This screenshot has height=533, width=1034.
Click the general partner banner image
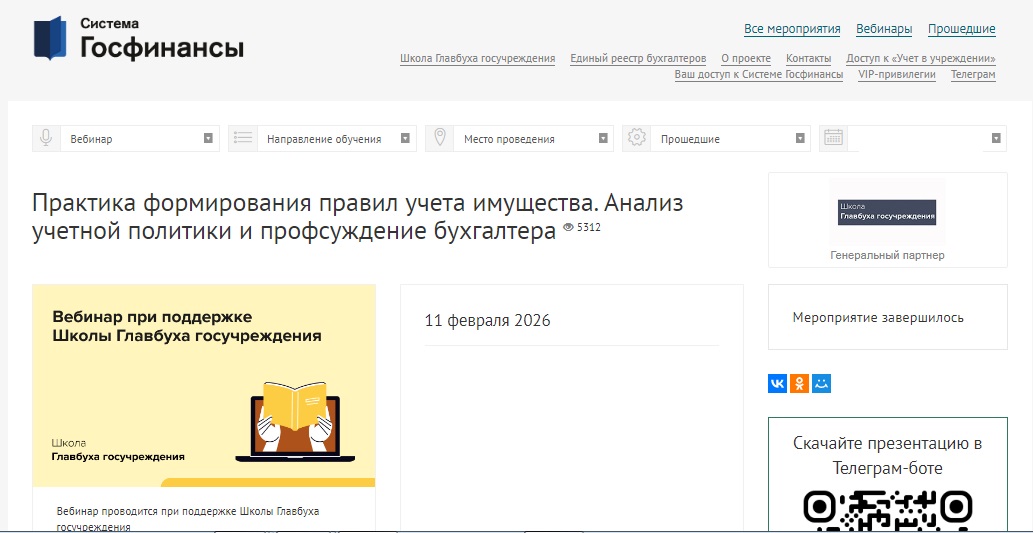pyautogui.click(x=887, y=212)
